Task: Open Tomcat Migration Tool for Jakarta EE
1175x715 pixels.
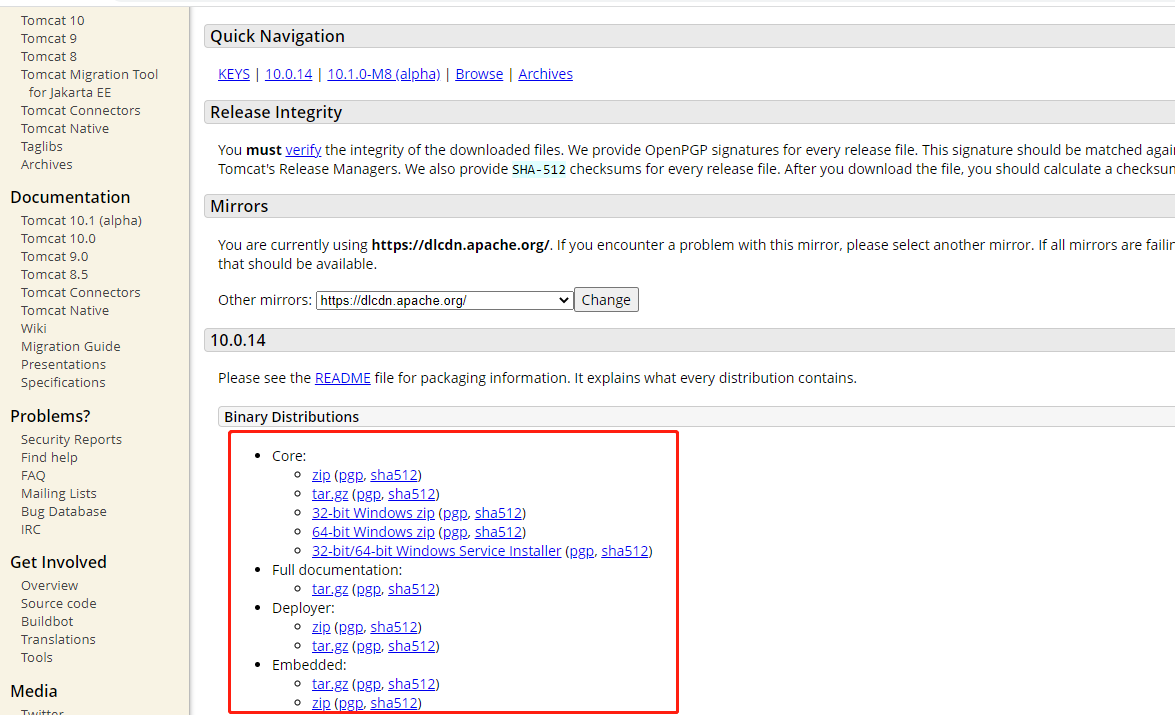Action: point(89,83)
